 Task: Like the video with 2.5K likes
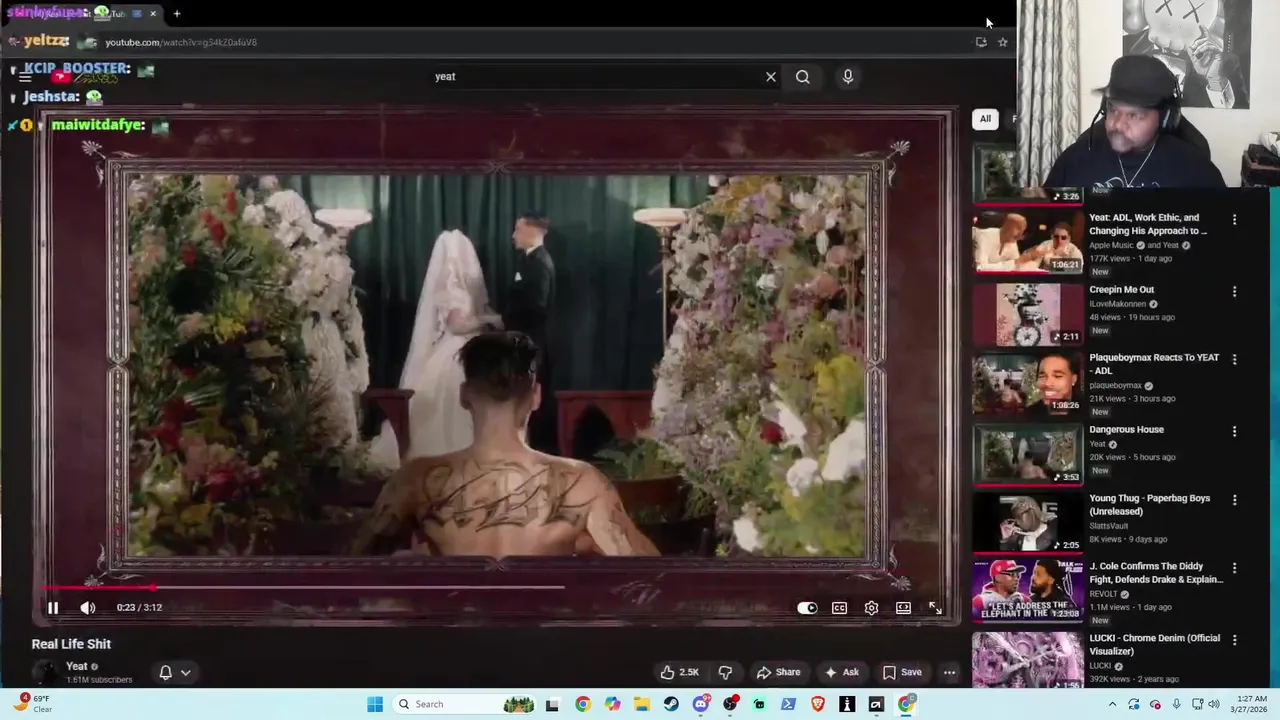[x=679, y=672]
